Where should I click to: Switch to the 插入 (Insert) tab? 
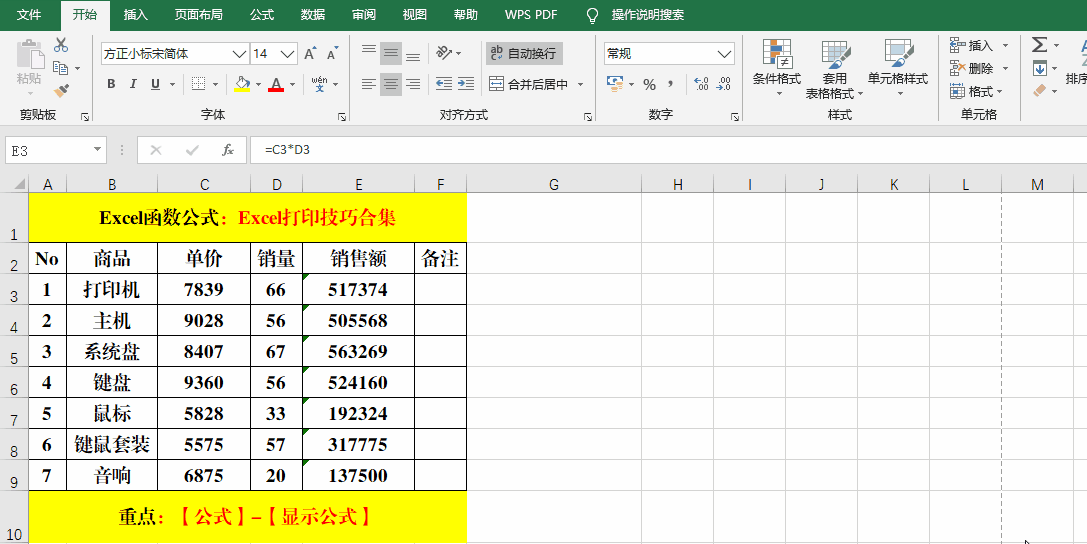click(x=135, y=15)
